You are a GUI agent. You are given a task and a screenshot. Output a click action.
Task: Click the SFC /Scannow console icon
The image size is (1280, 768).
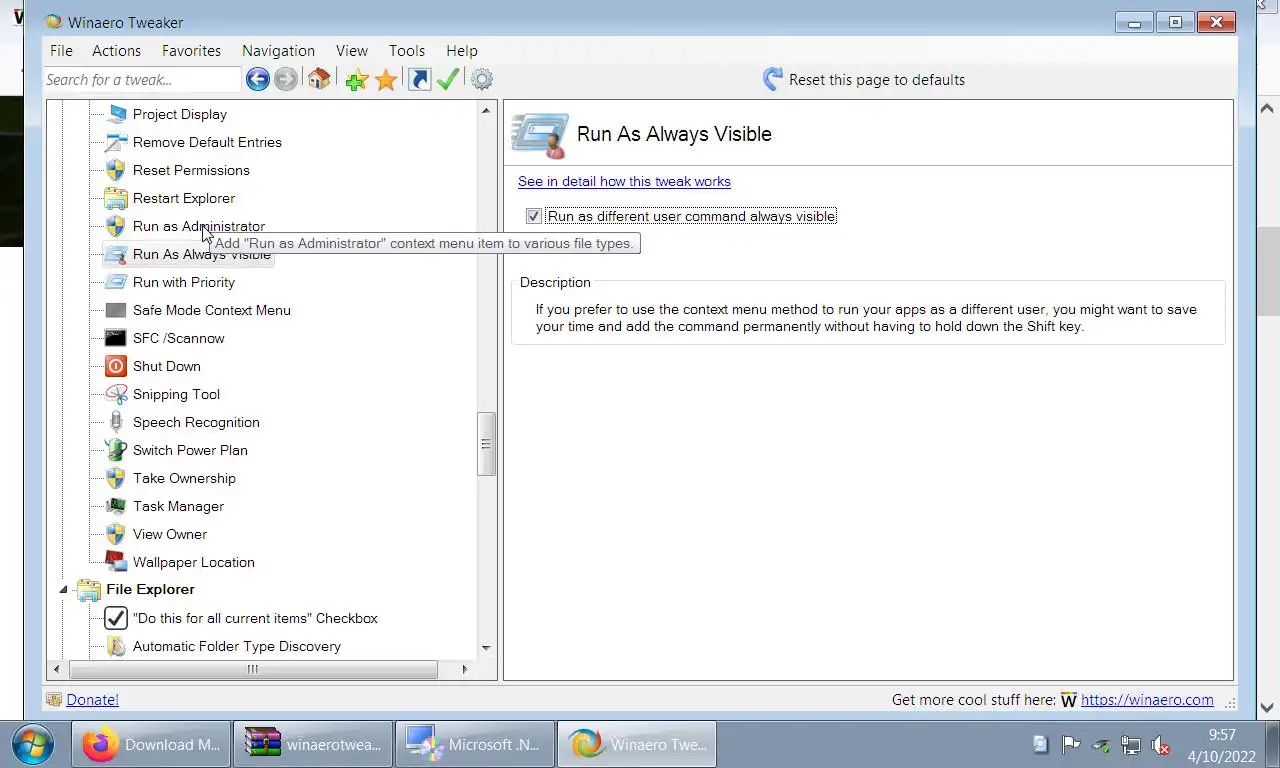click(116, 338)
